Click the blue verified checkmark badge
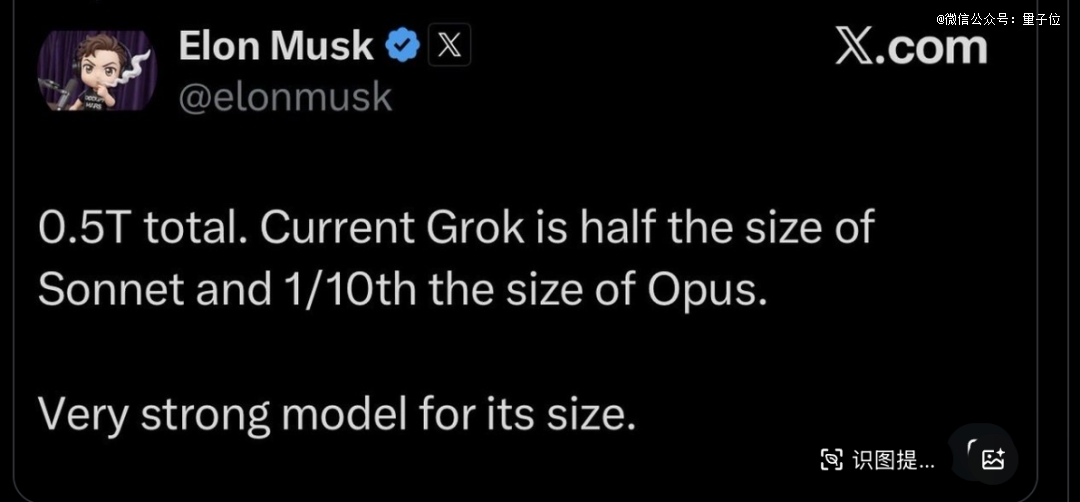 tap(403, 45)
